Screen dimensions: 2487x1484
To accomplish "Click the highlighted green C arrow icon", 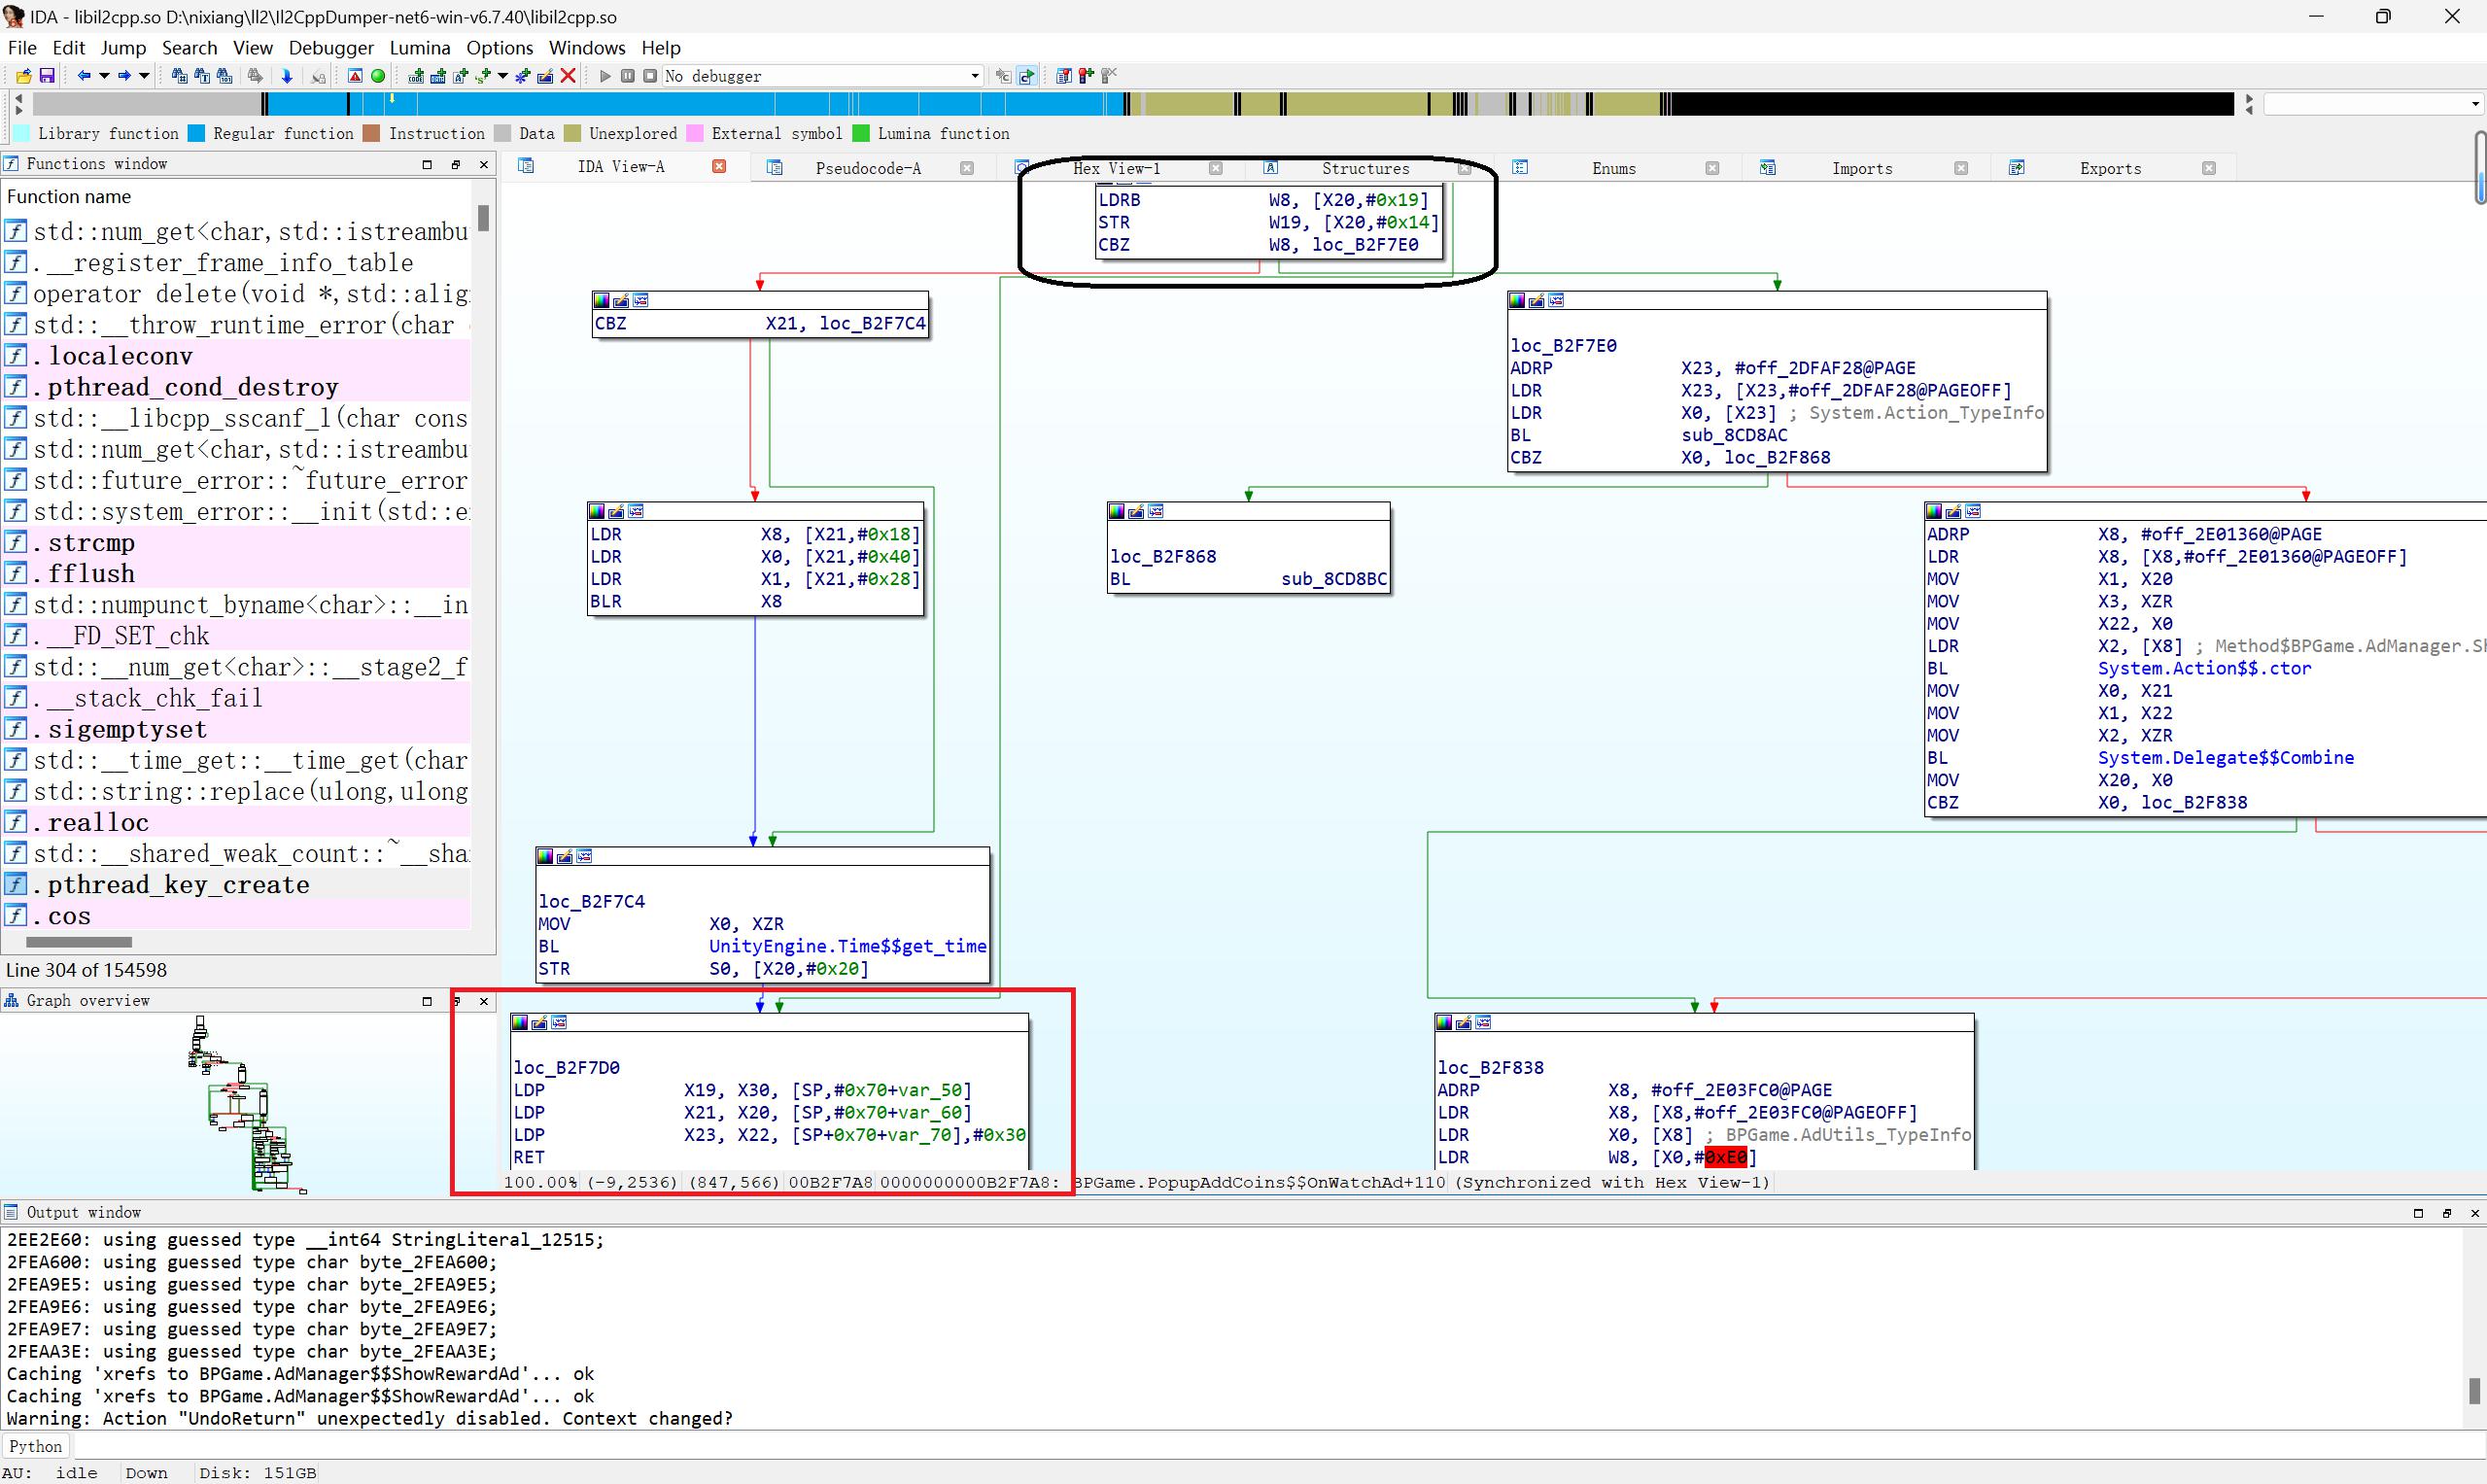I will (x=1026, y=76).
